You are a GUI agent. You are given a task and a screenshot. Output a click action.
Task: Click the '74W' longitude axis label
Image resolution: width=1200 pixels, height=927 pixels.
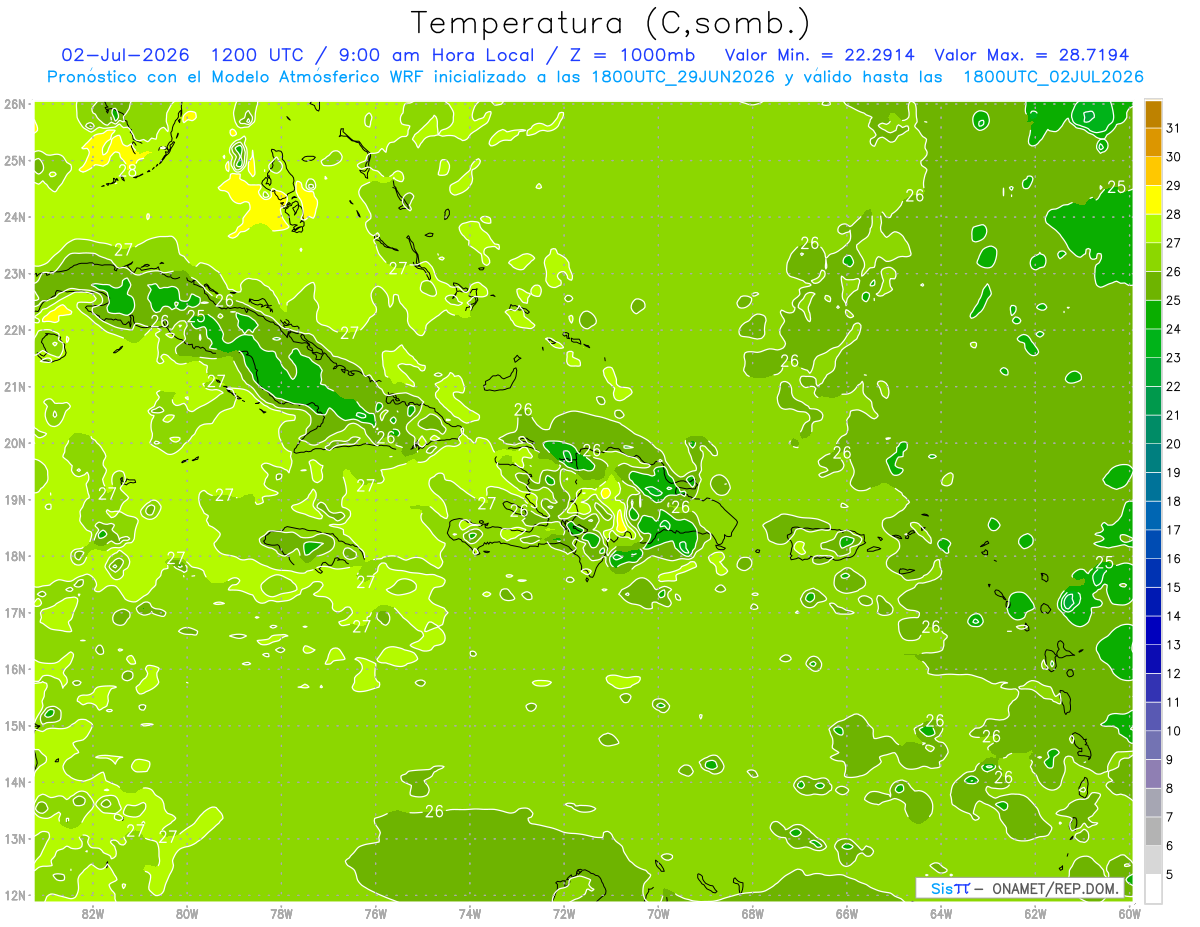pos(470,913)
